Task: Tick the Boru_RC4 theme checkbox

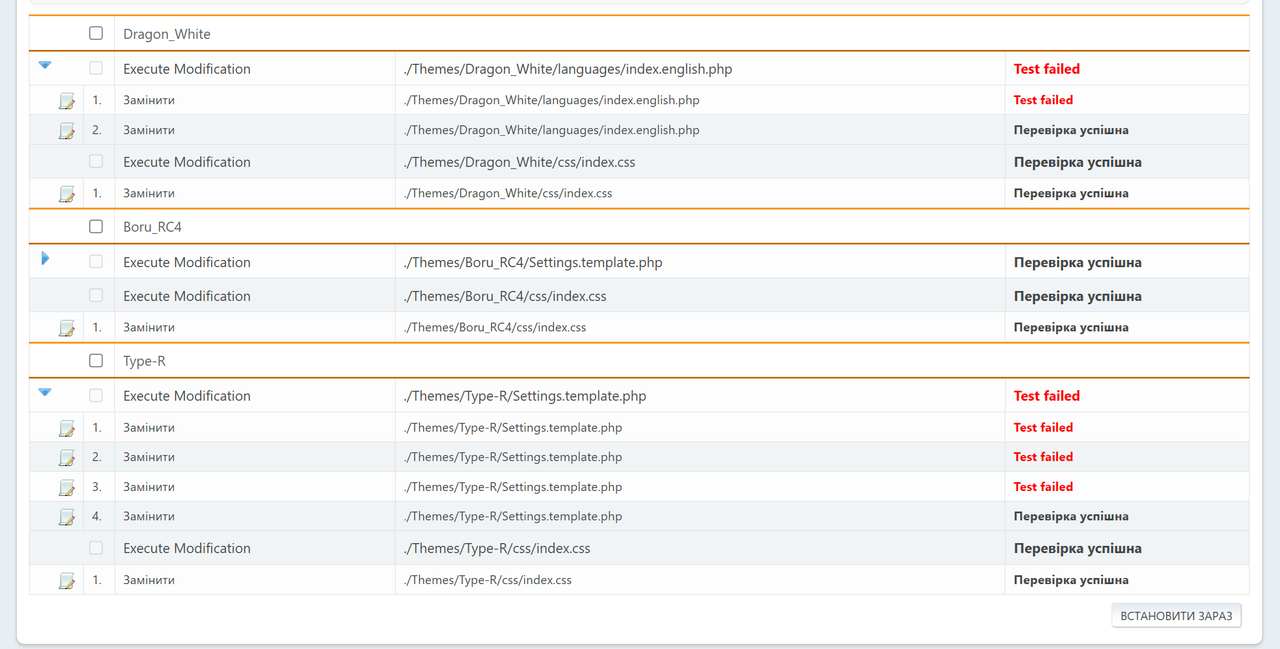Action: click(x=96, y=226)
